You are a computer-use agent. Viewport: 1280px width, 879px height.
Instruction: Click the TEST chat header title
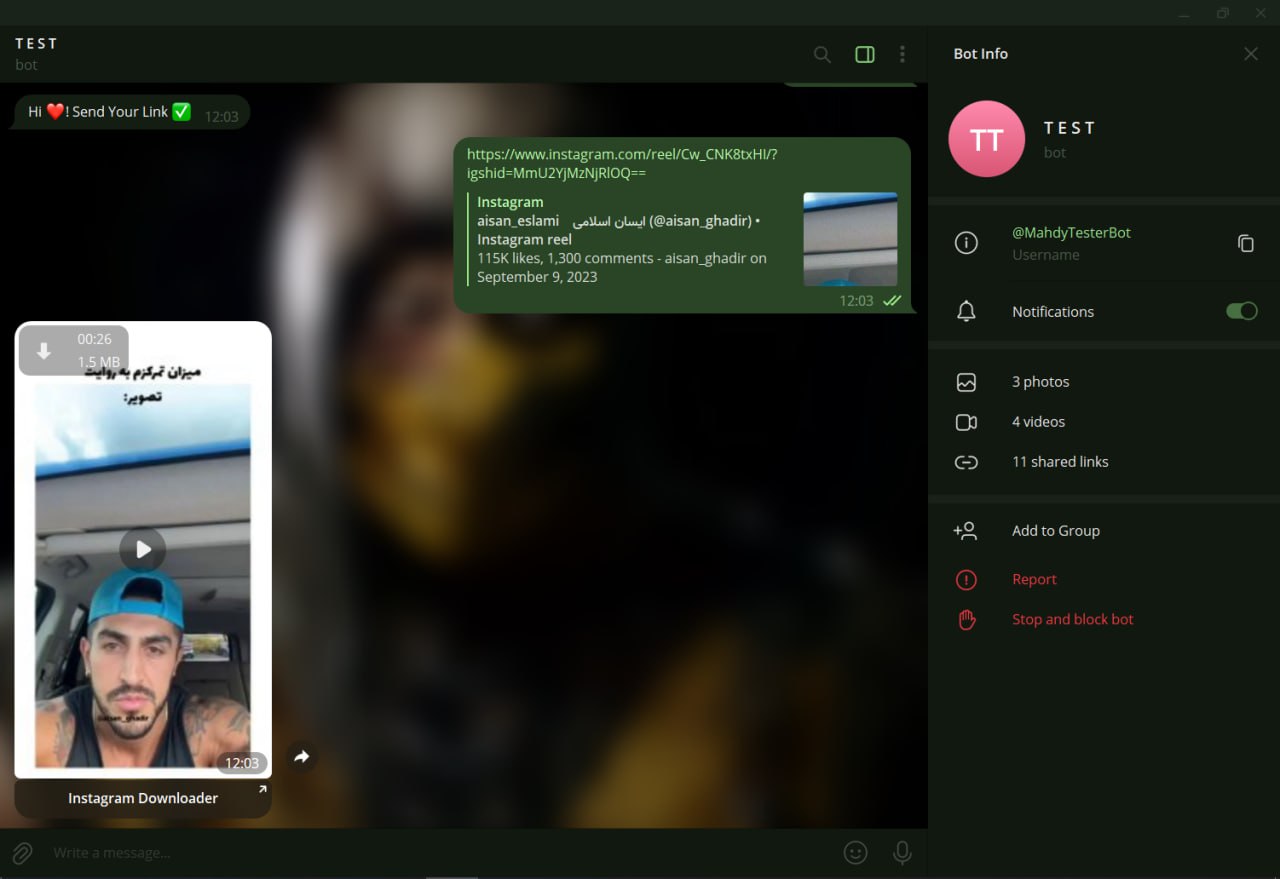coord(37,43)
